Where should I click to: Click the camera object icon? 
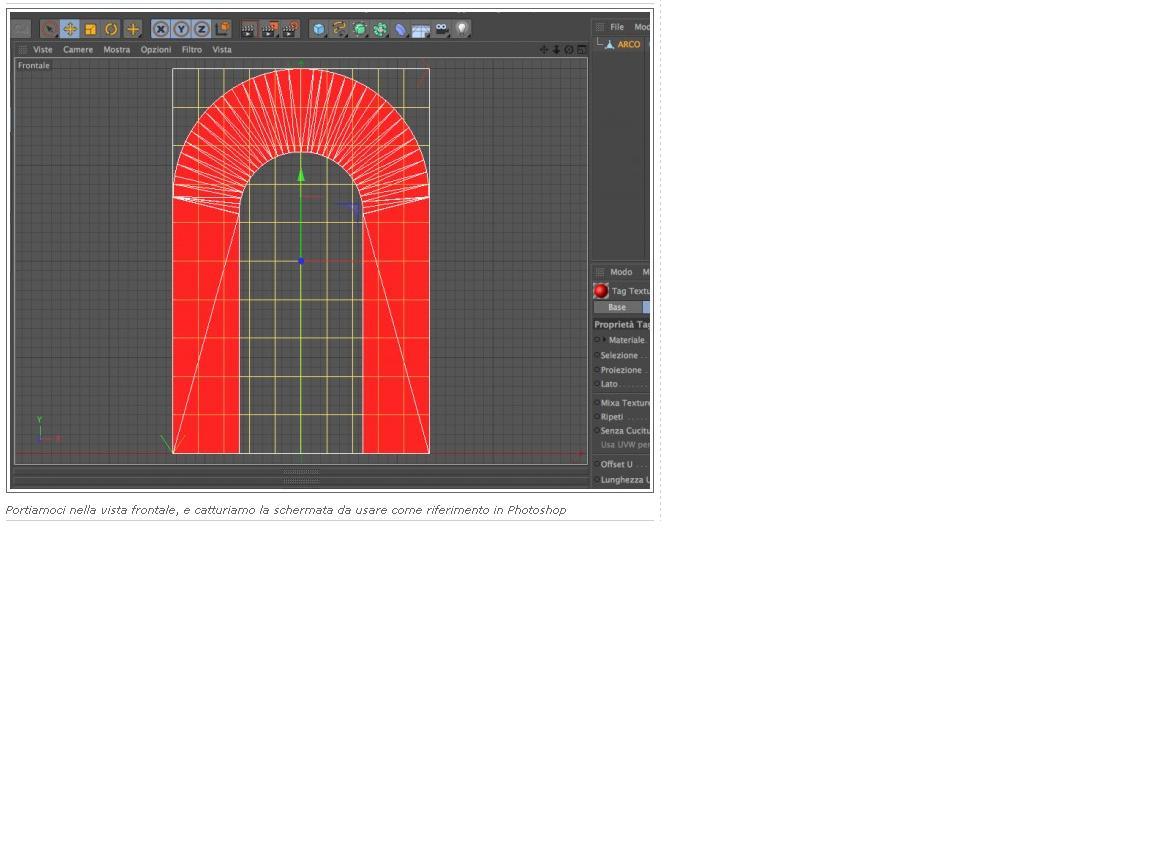(x=441, y=29)
